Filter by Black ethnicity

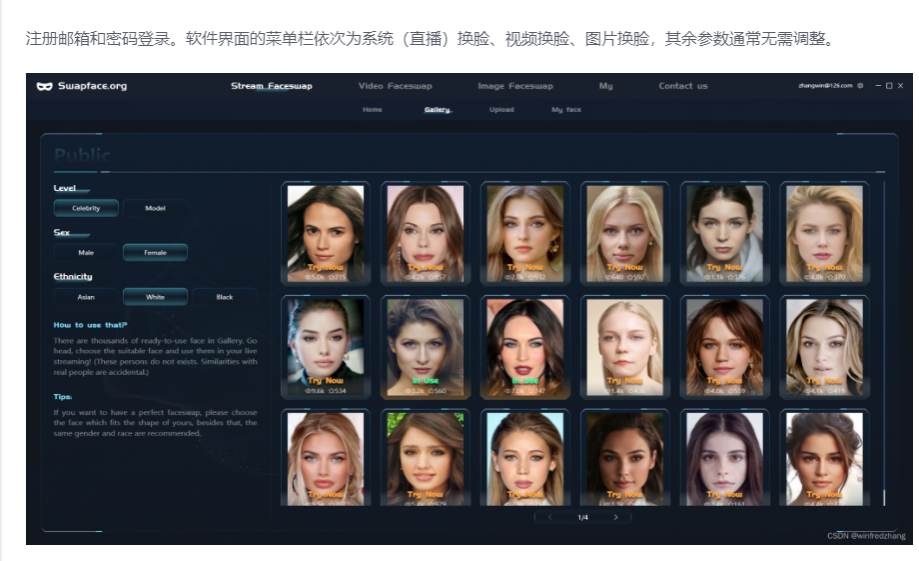point(224,297)
